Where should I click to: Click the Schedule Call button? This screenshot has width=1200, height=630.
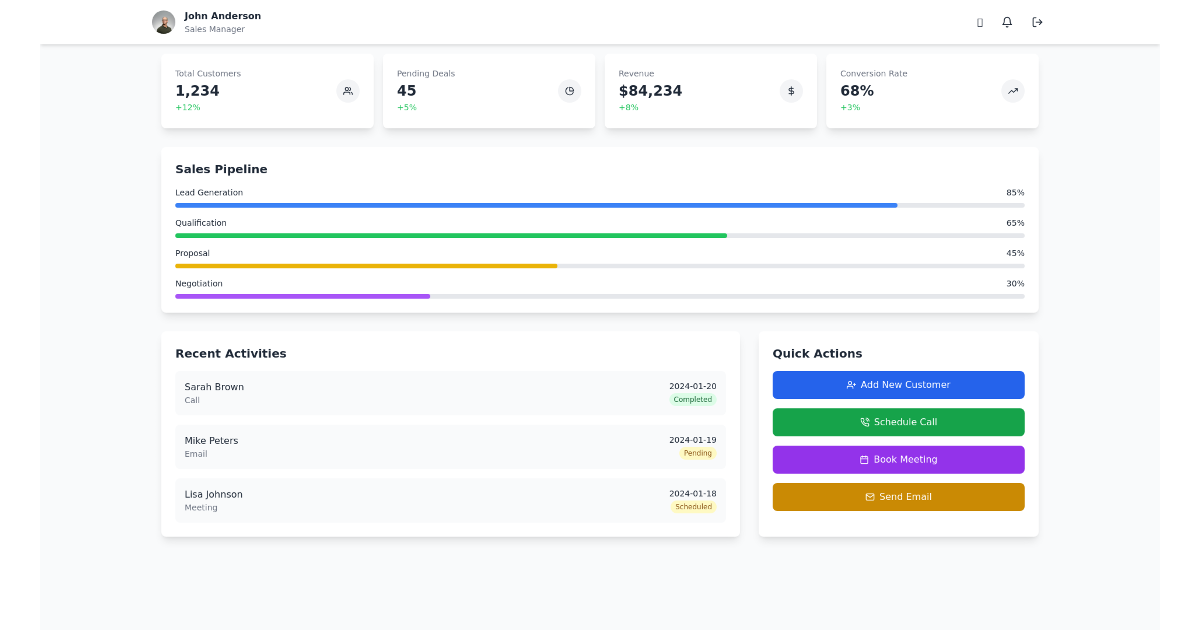click(x=898, y=422)
